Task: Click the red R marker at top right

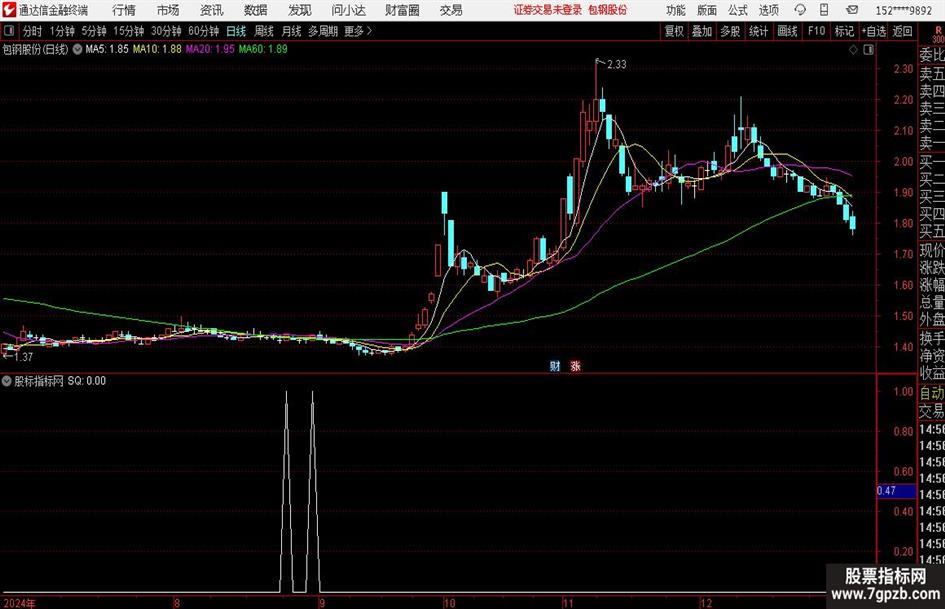Action: [x=938, y=30]
